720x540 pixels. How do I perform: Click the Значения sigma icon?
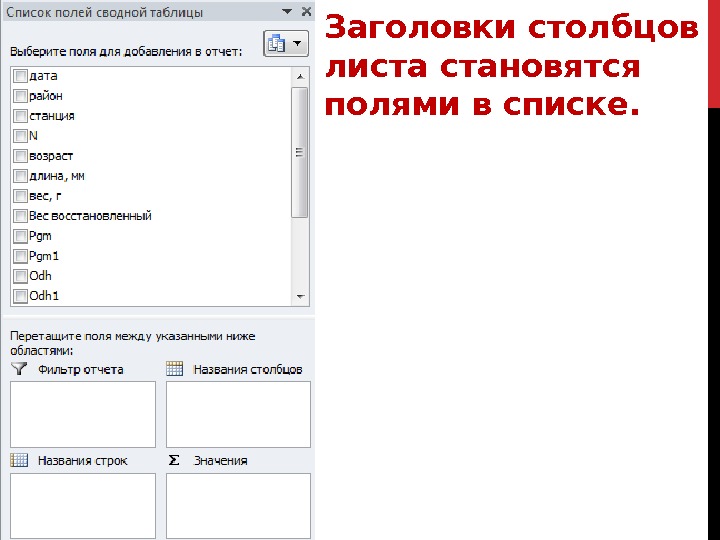(x=174, y=460)
